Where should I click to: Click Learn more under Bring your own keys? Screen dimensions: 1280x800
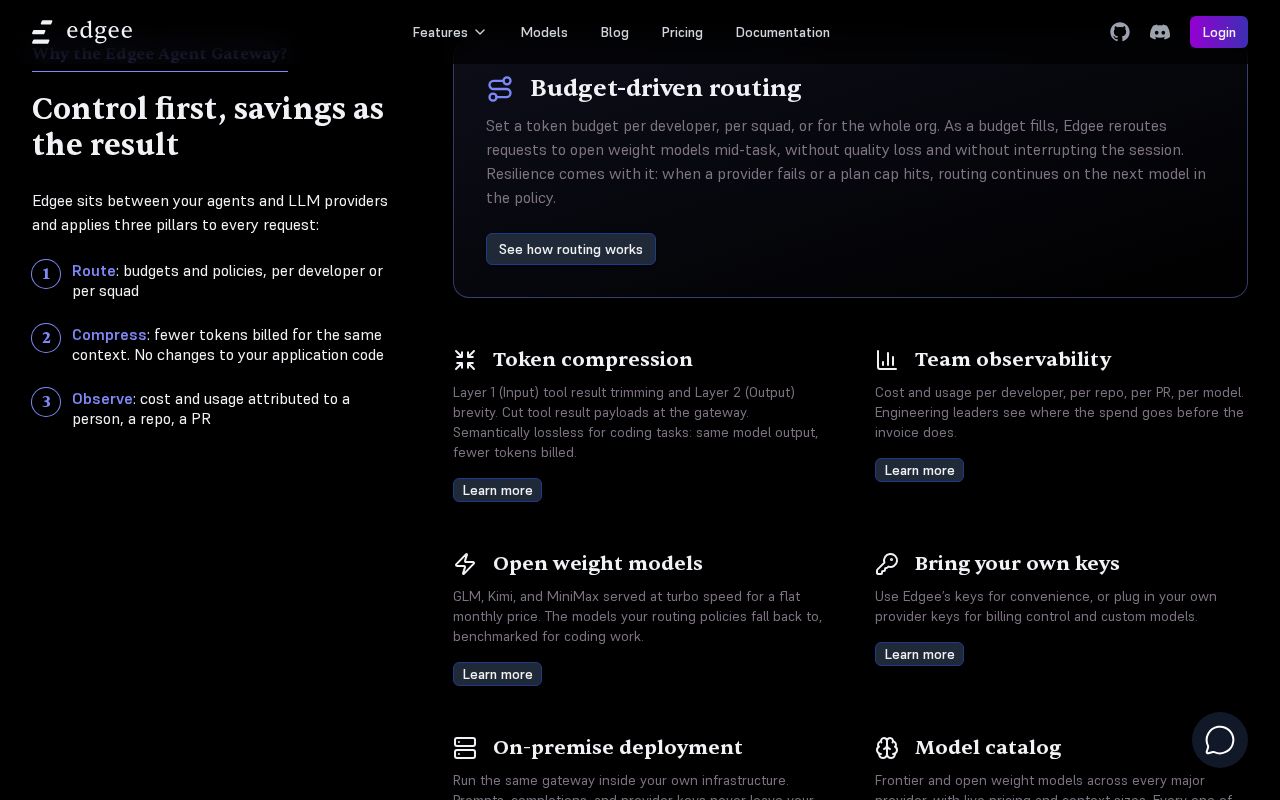pos(919,654)
